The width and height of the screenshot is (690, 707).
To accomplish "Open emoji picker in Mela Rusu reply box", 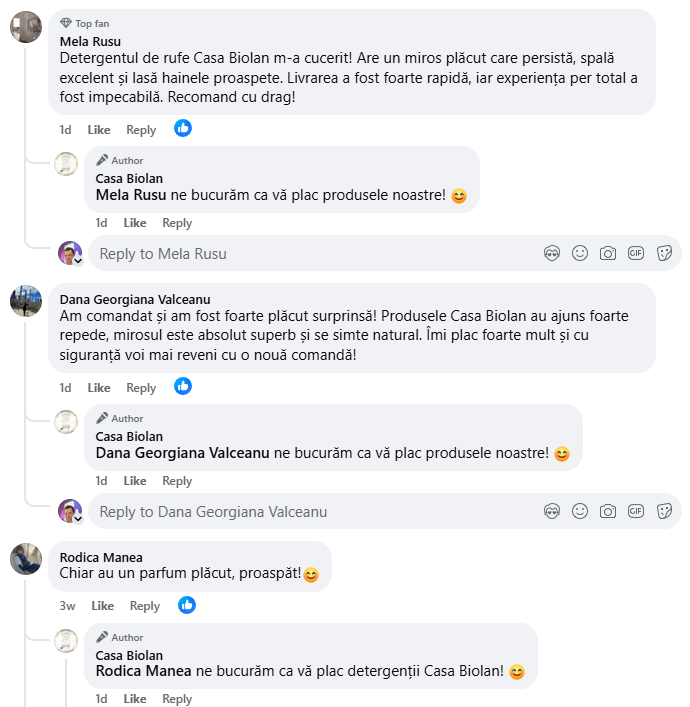I will tap(580, 253).
